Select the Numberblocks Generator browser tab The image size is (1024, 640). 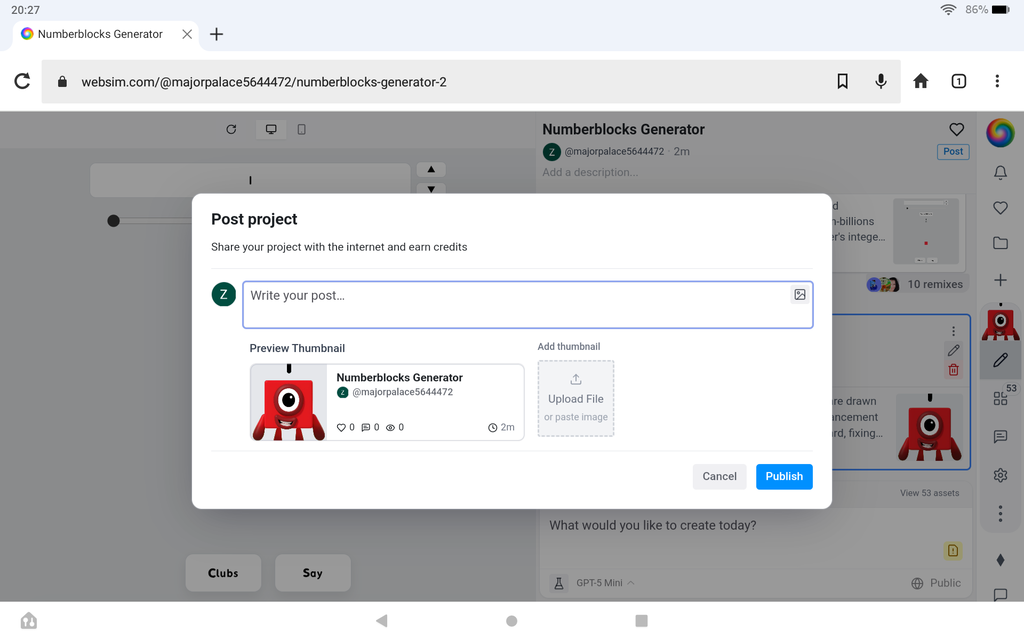pyautogui.click(x=100, y=34)
